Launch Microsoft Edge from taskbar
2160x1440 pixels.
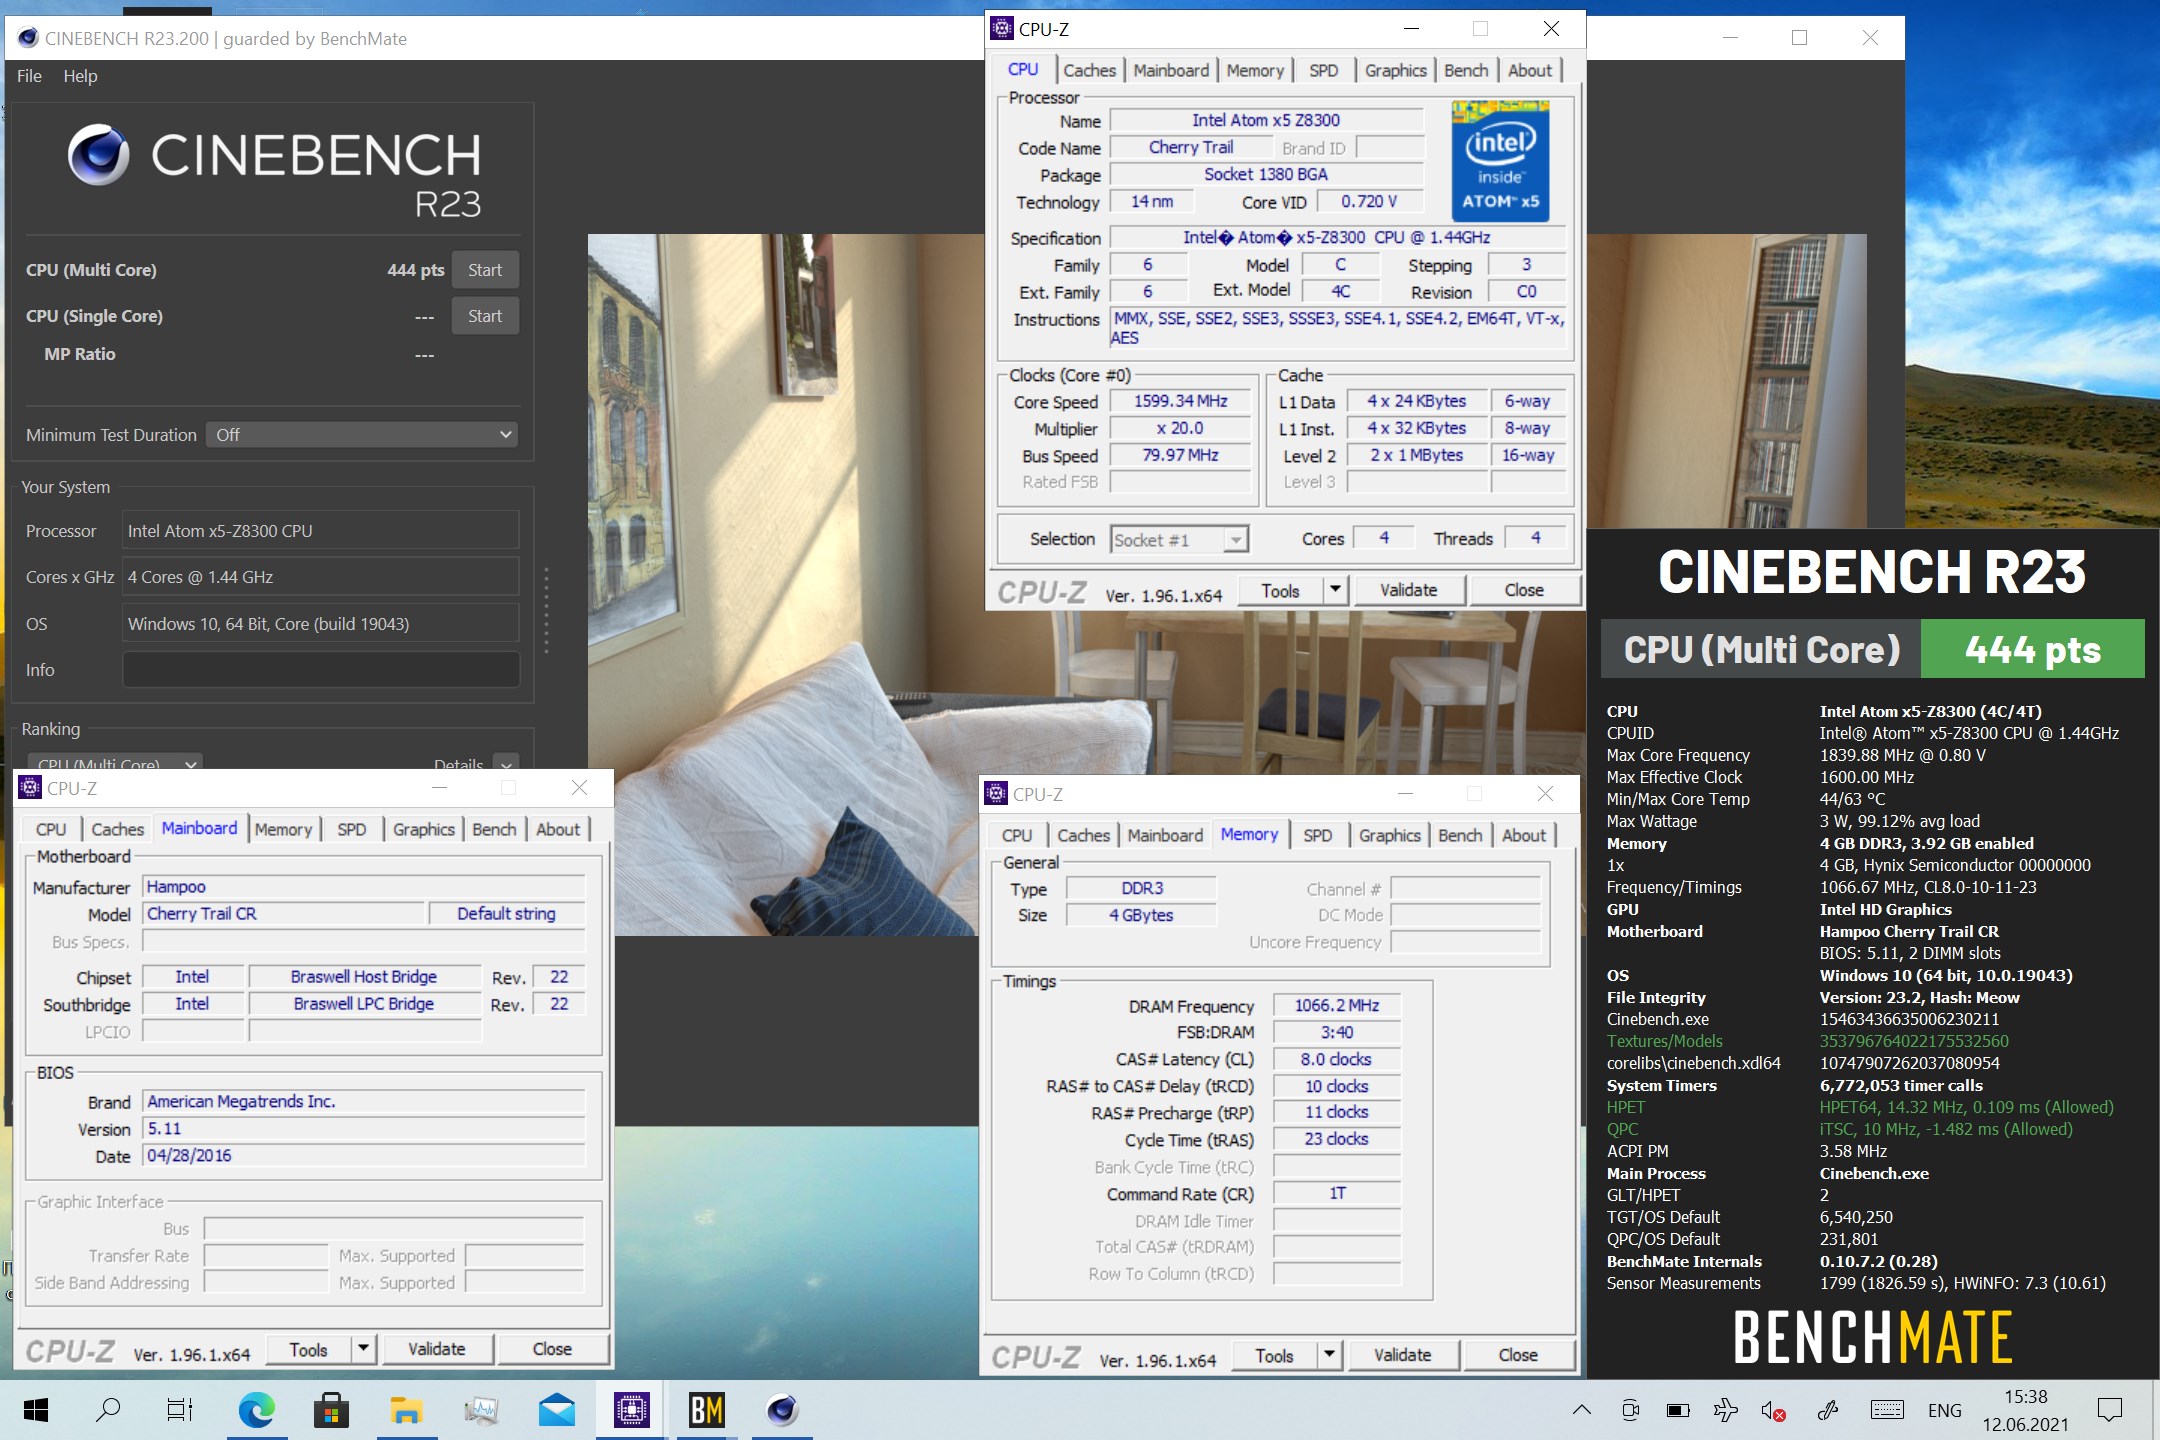(x=257, y=1410)
